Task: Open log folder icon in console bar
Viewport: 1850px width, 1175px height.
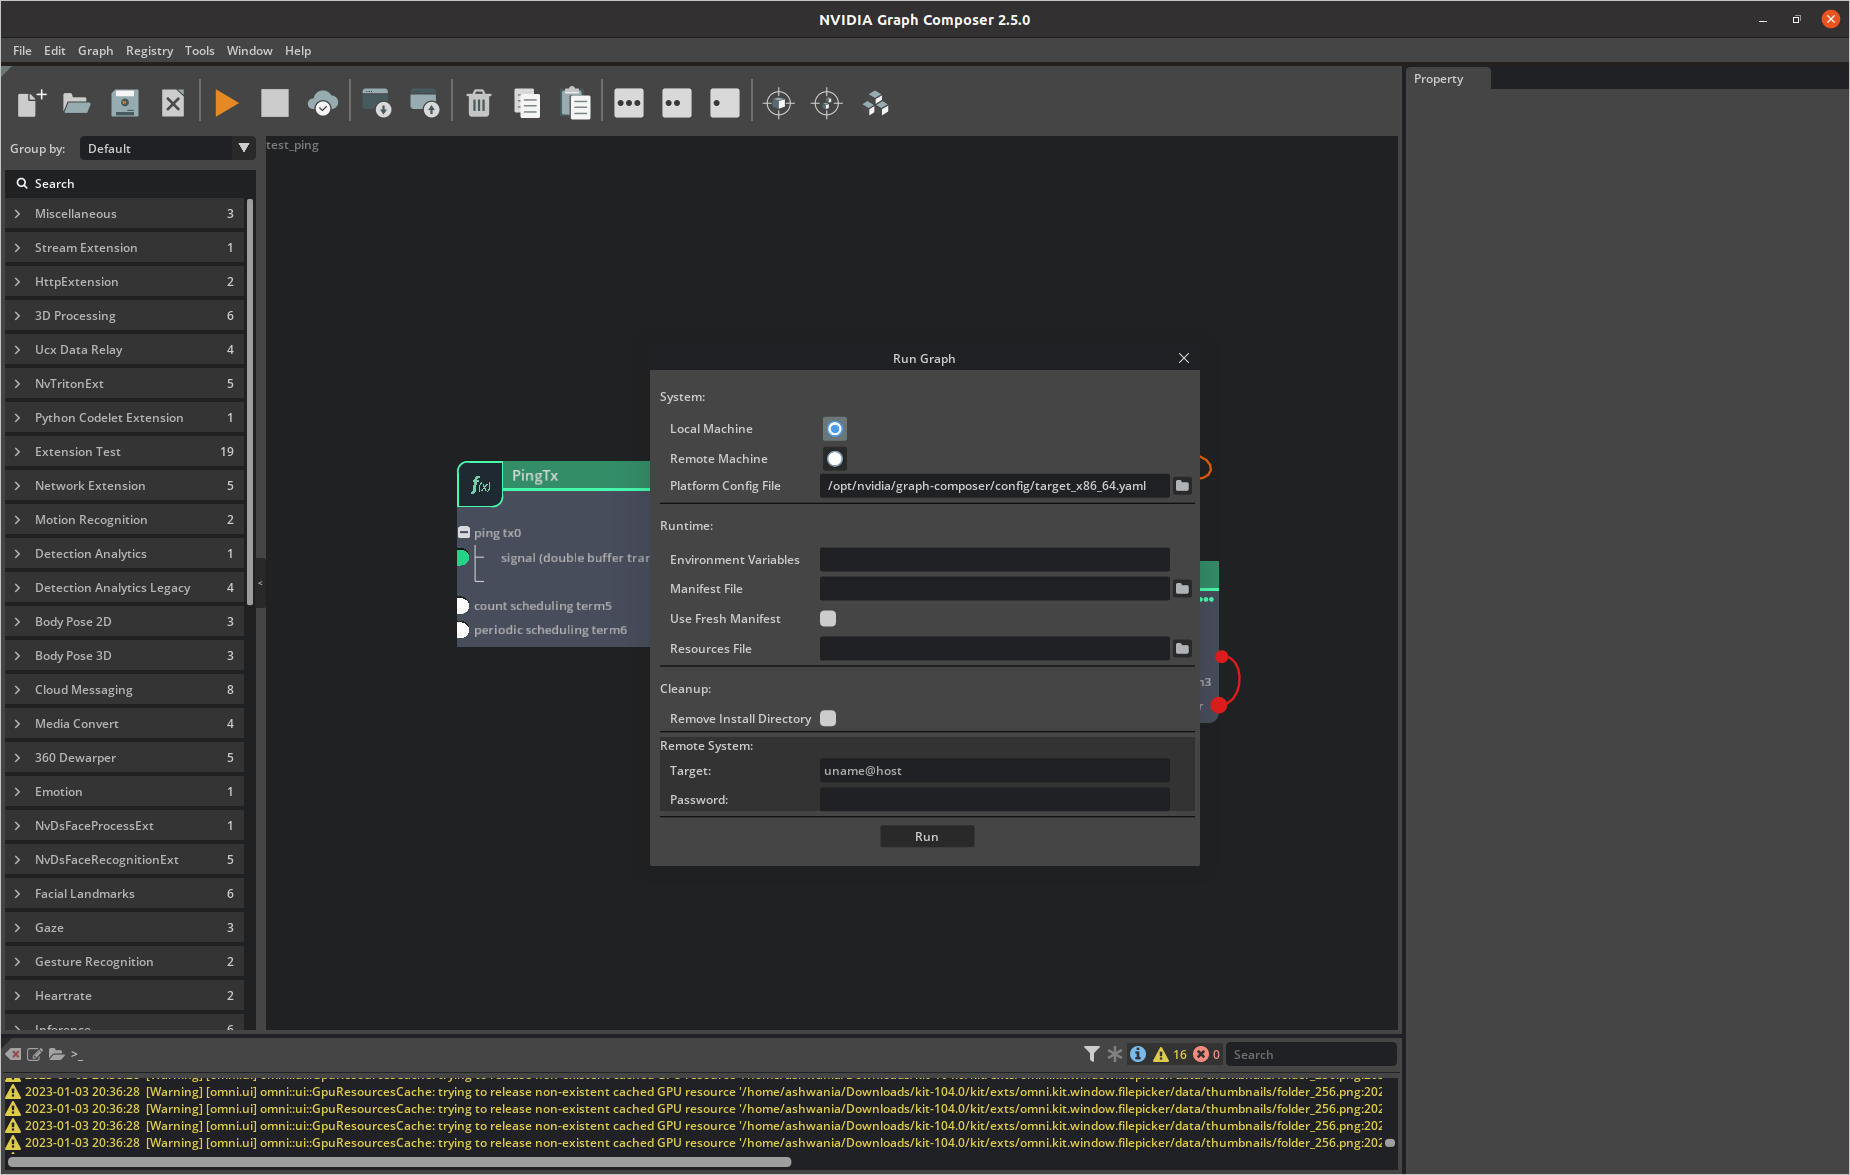Action: pos(56,1054)
